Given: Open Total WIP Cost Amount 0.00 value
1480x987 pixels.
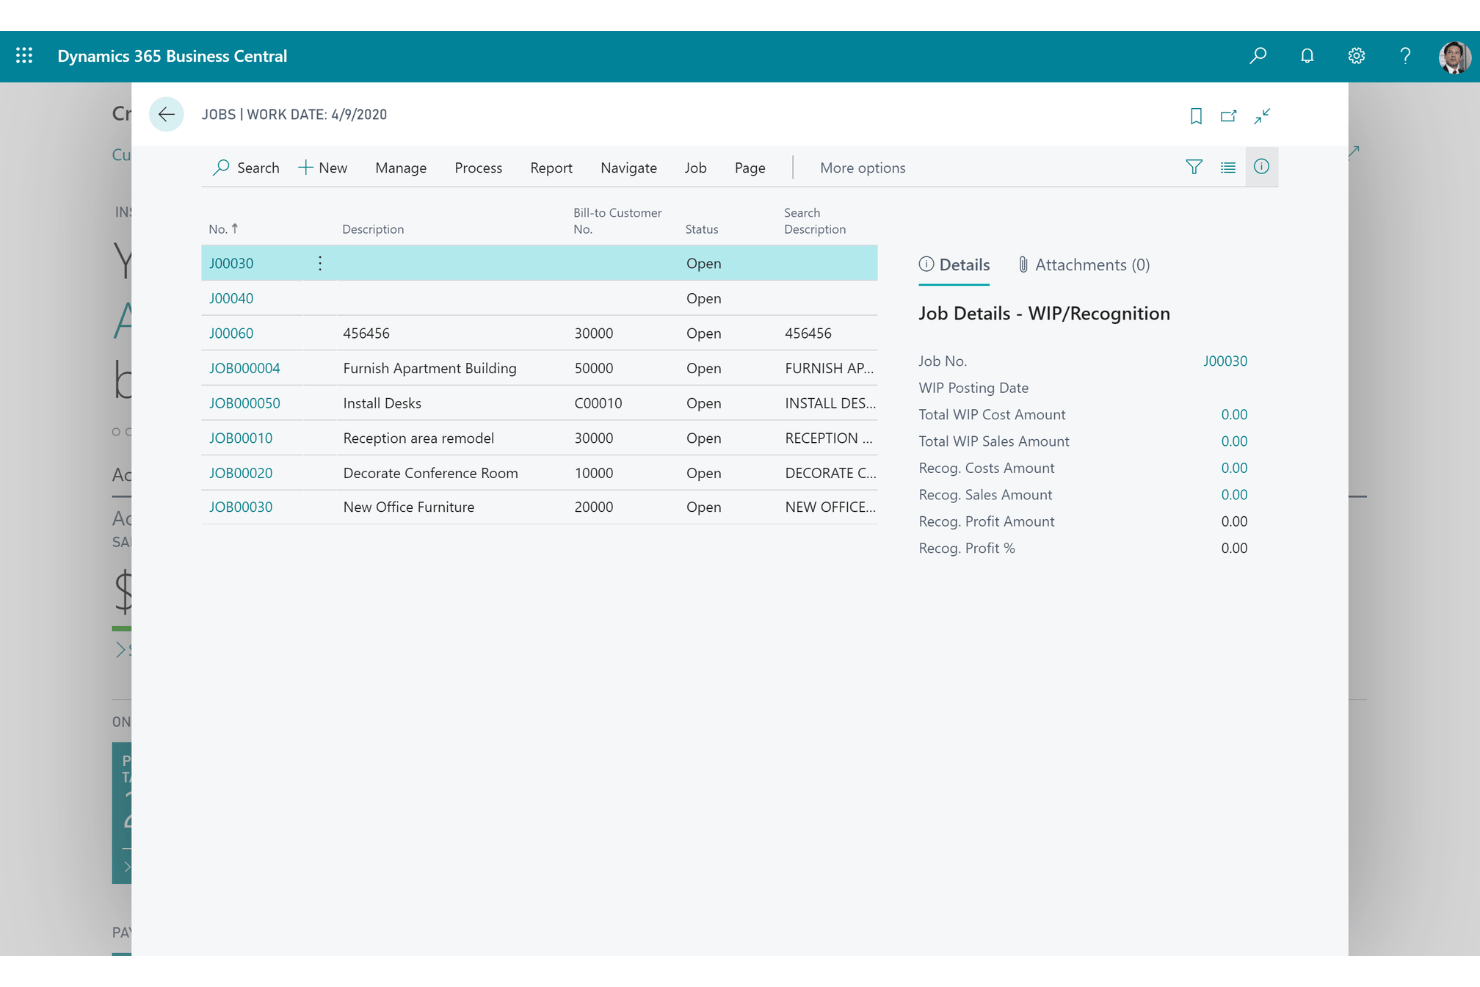Looking at the screenshot, I should pyautogui.click(x=1234, y=414).
